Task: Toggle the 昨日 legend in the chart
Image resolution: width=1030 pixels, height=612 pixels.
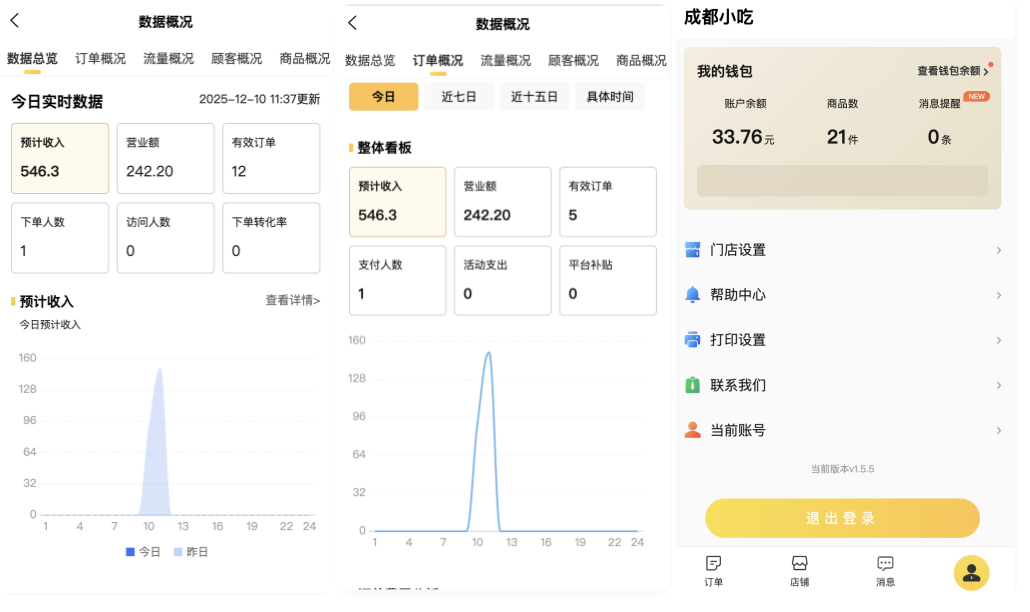Action: coord(191,552)
